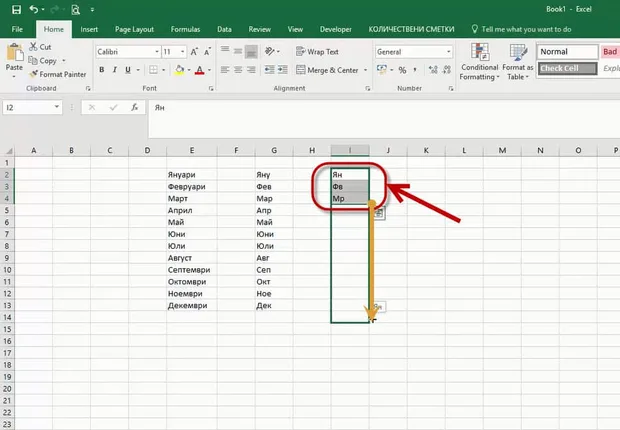Screen dimensions: 620x430
Task: Toggle Underline formatting
Action: pyautogui.click(x=128, y=70)
